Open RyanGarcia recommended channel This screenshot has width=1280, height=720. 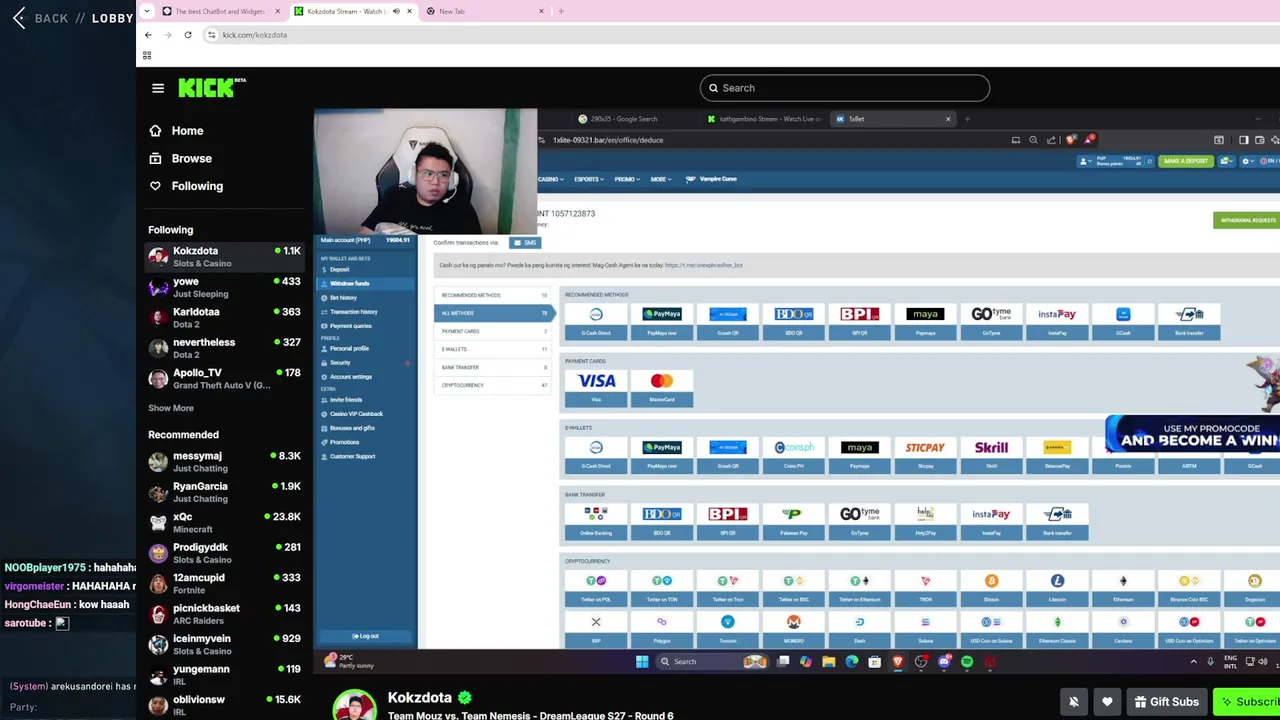click(x=224, y=492)
